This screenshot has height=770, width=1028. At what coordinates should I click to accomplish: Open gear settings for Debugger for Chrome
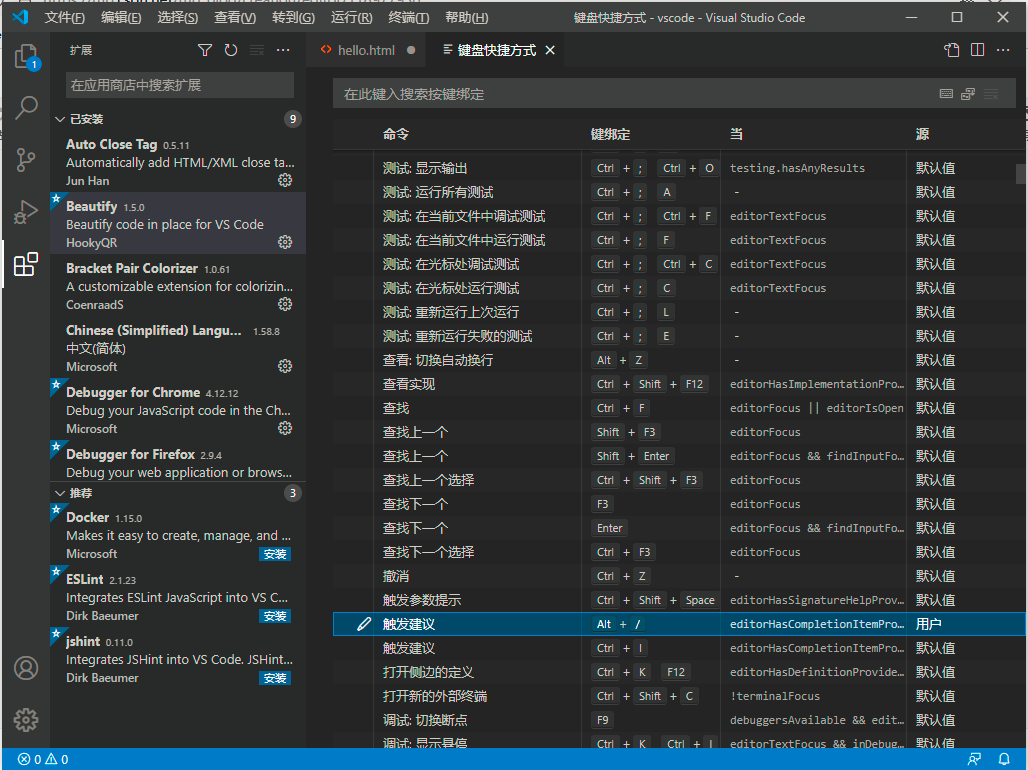tap(285, 428)
